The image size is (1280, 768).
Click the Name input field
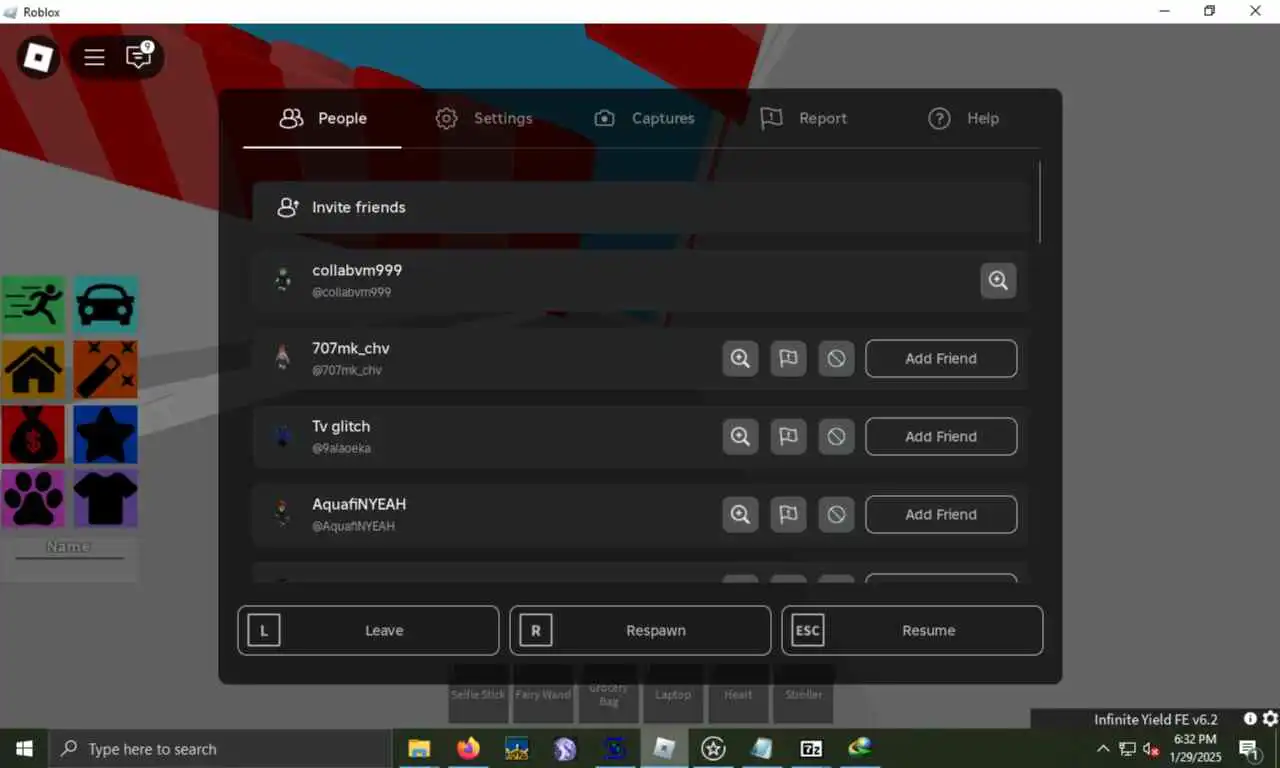pos(69,548)
